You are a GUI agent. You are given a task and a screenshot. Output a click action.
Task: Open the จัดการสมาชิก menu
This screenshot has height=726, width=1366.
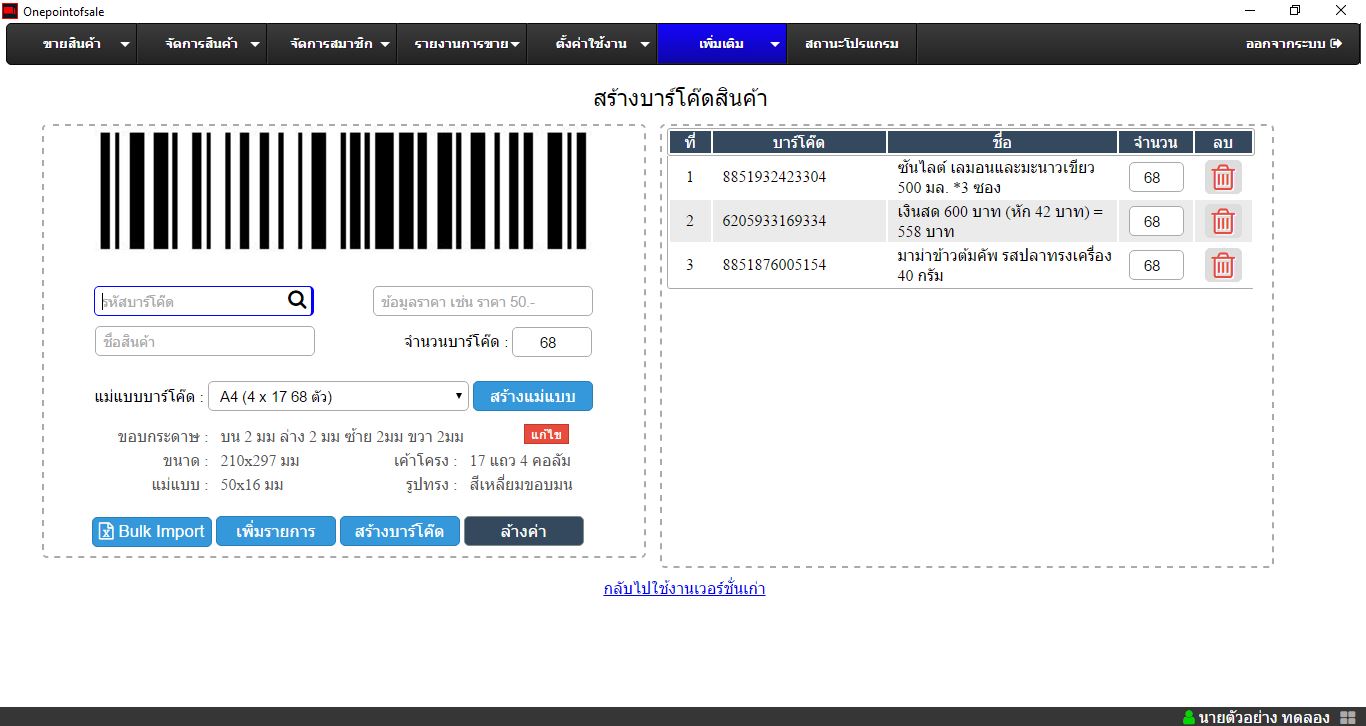[x=331, y=44]
